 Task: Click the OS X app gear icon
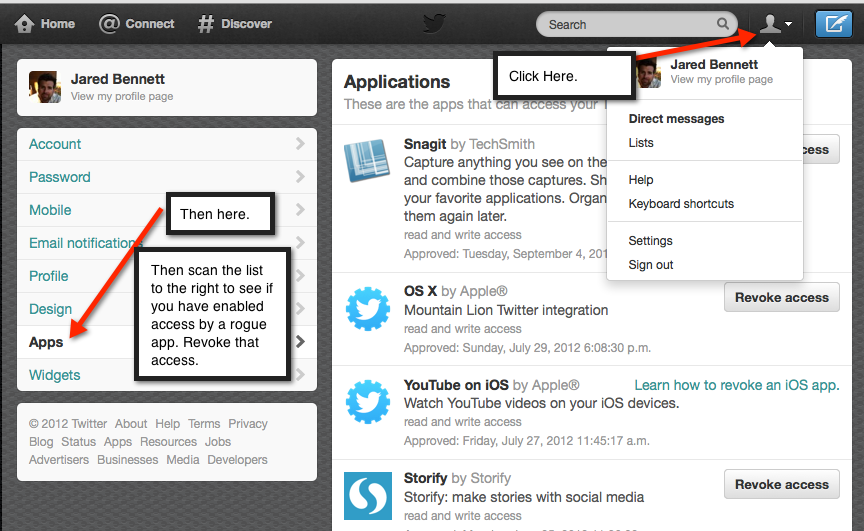[x=367, y=310]
